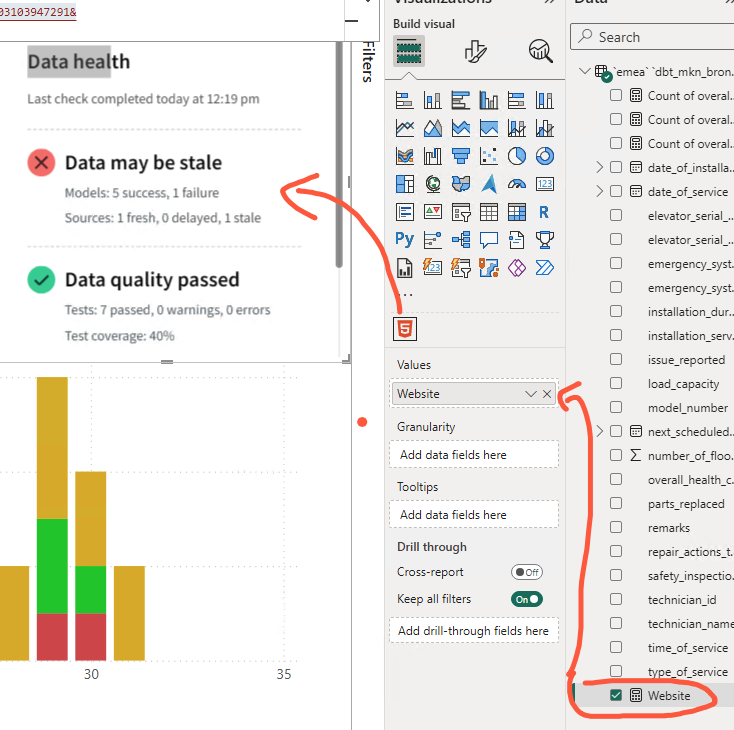Viewport: 734px width, 730px height.
Task: Pick the funnel chart visual
Action: (461, 156)
